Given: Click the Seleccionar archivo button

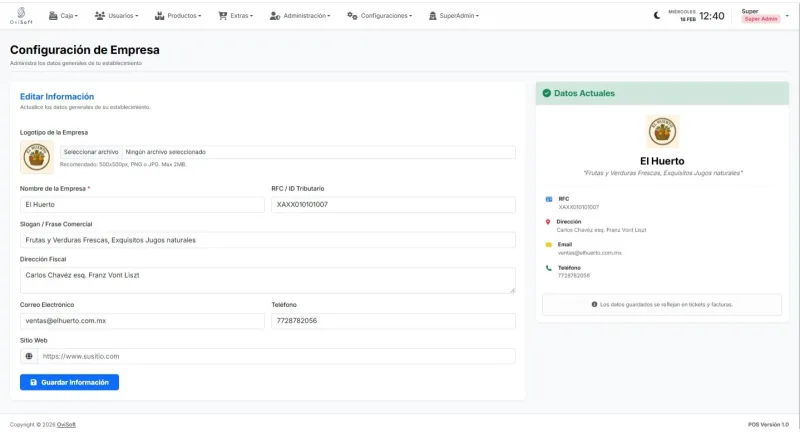Looking at the screenshot, I should pos(91,152).
